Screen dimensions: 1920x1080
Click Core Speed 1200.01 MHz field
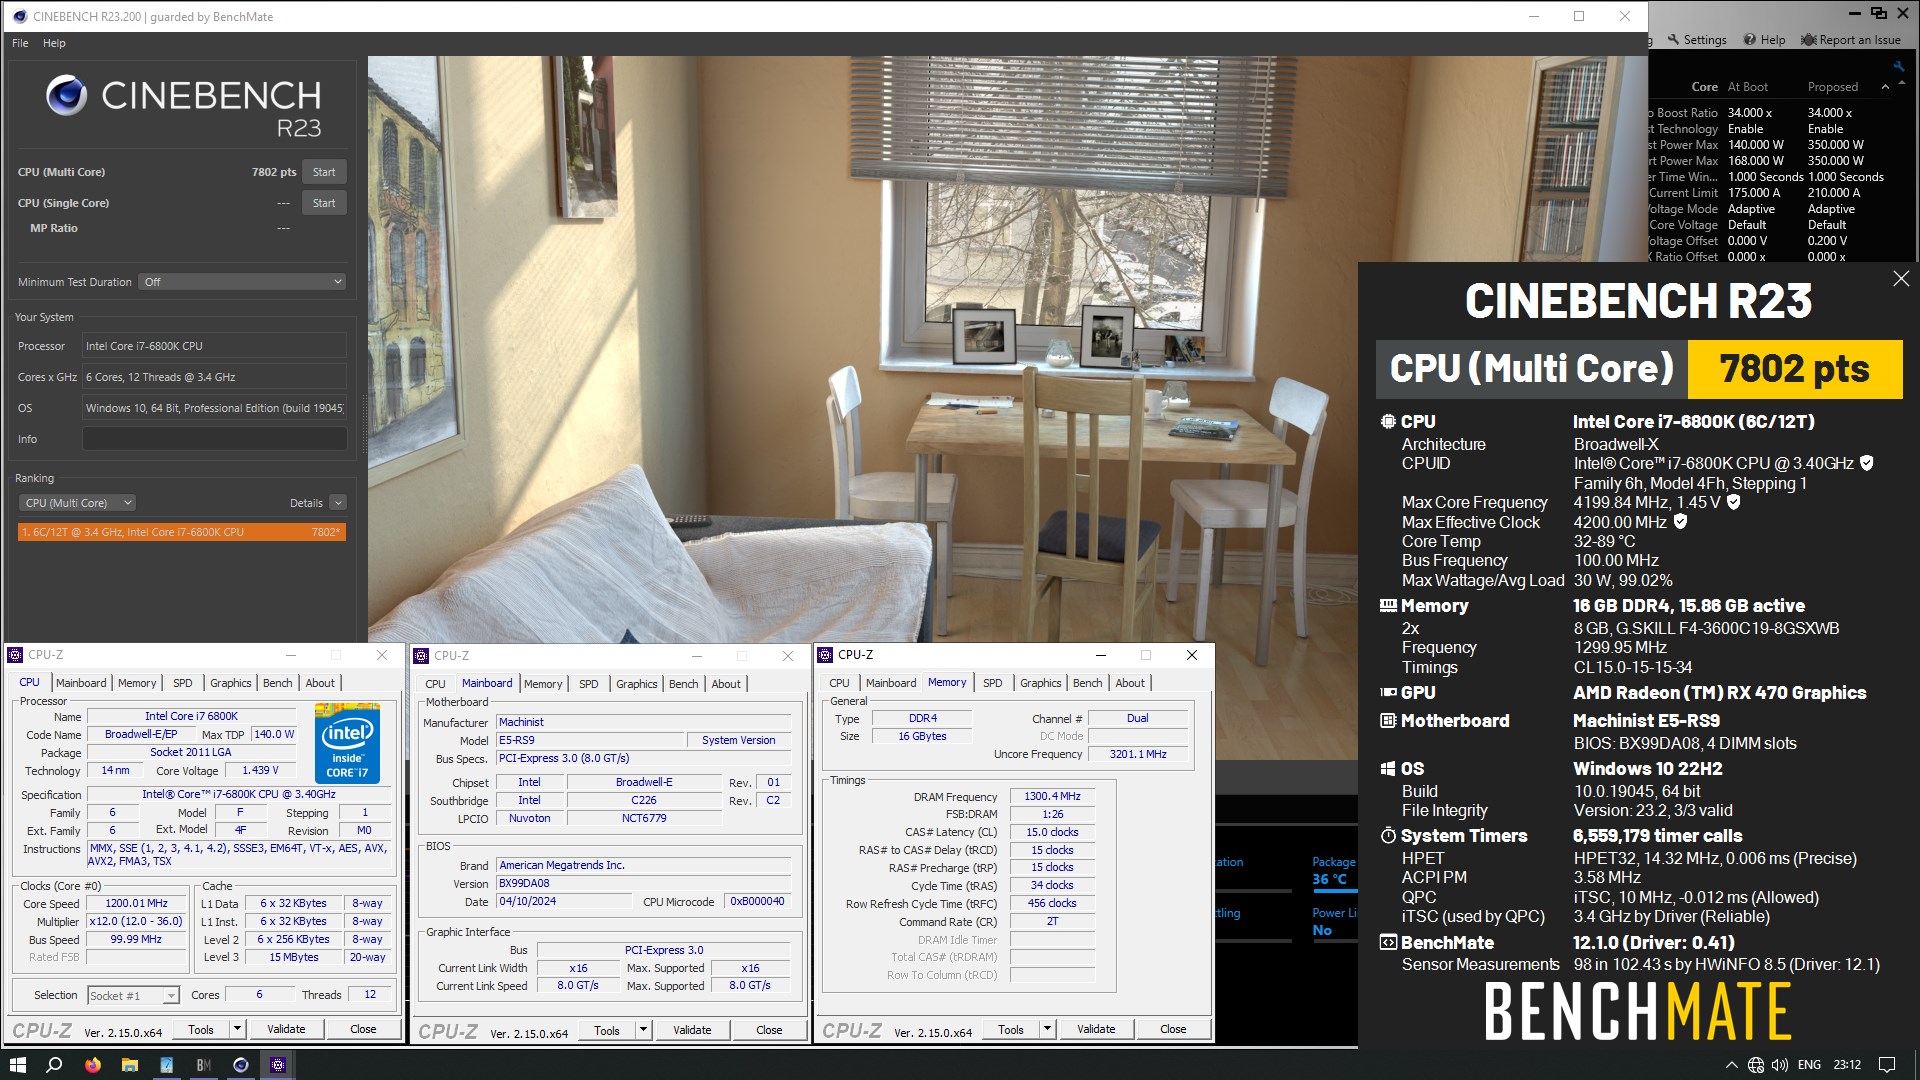137,903
